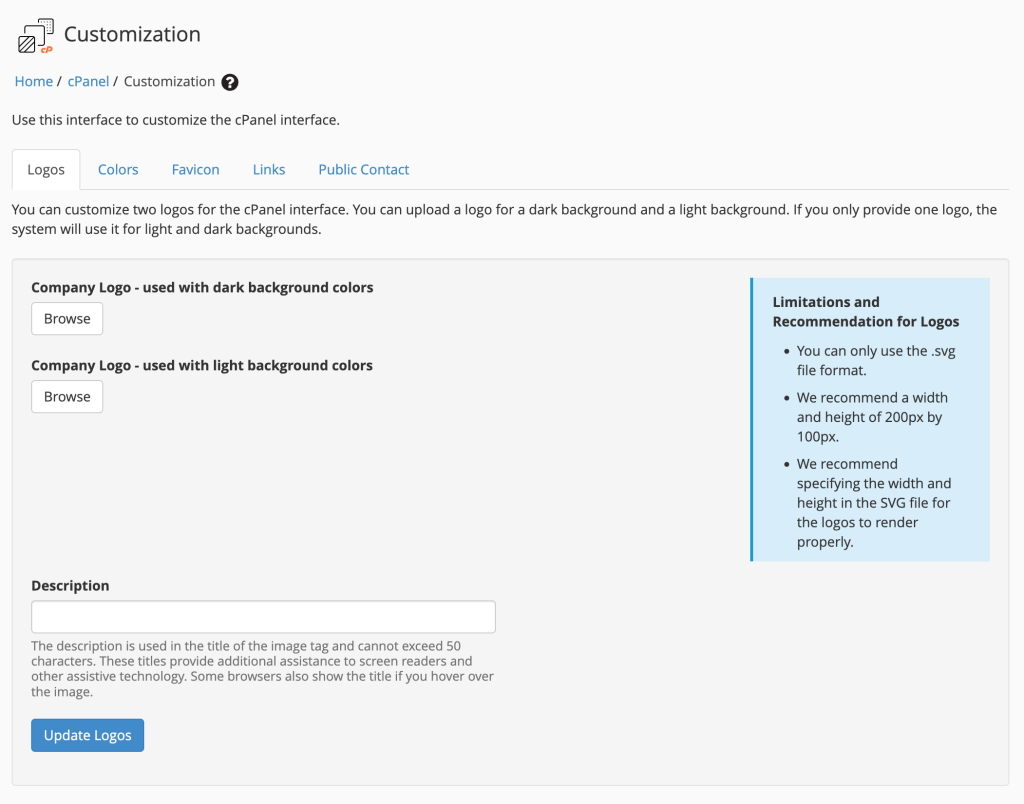Open the cPanel breadcrumb link
This screenshot has width=1024, height=804.
tap(88, 81)
